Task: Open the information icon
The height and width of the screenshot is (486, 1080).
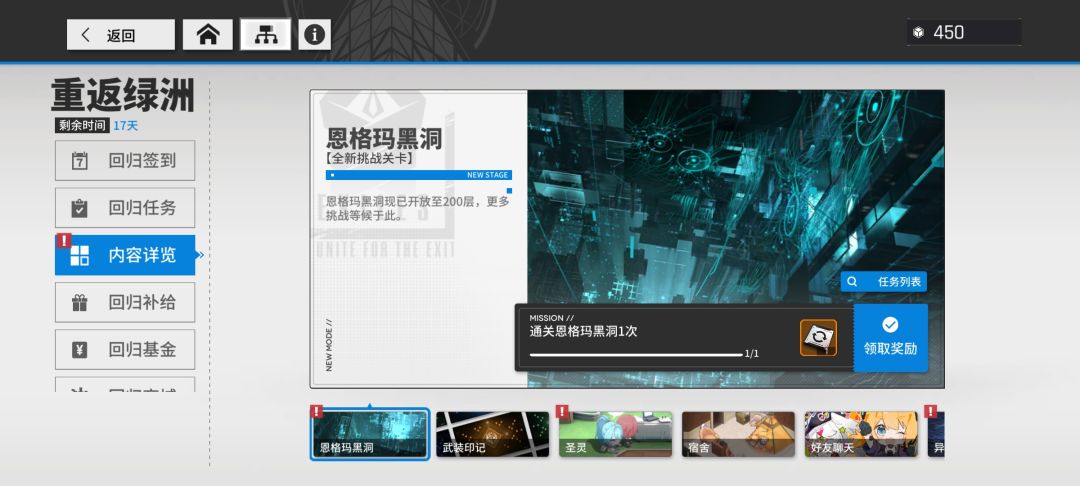Action: point(315,34)
